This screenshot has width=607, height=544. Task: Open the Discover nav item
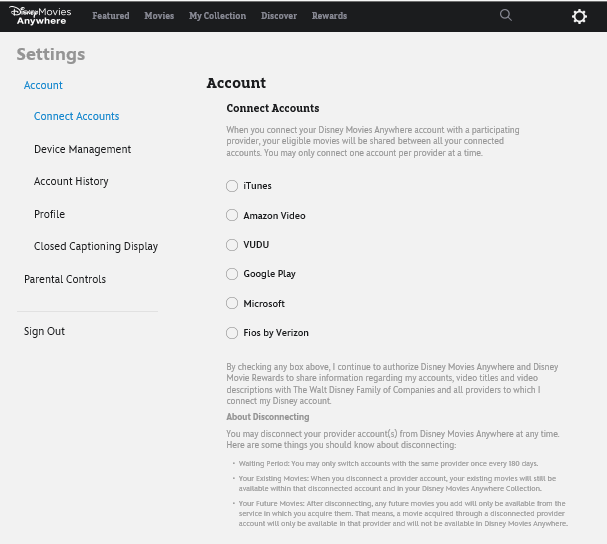click(x=279, y=16)
